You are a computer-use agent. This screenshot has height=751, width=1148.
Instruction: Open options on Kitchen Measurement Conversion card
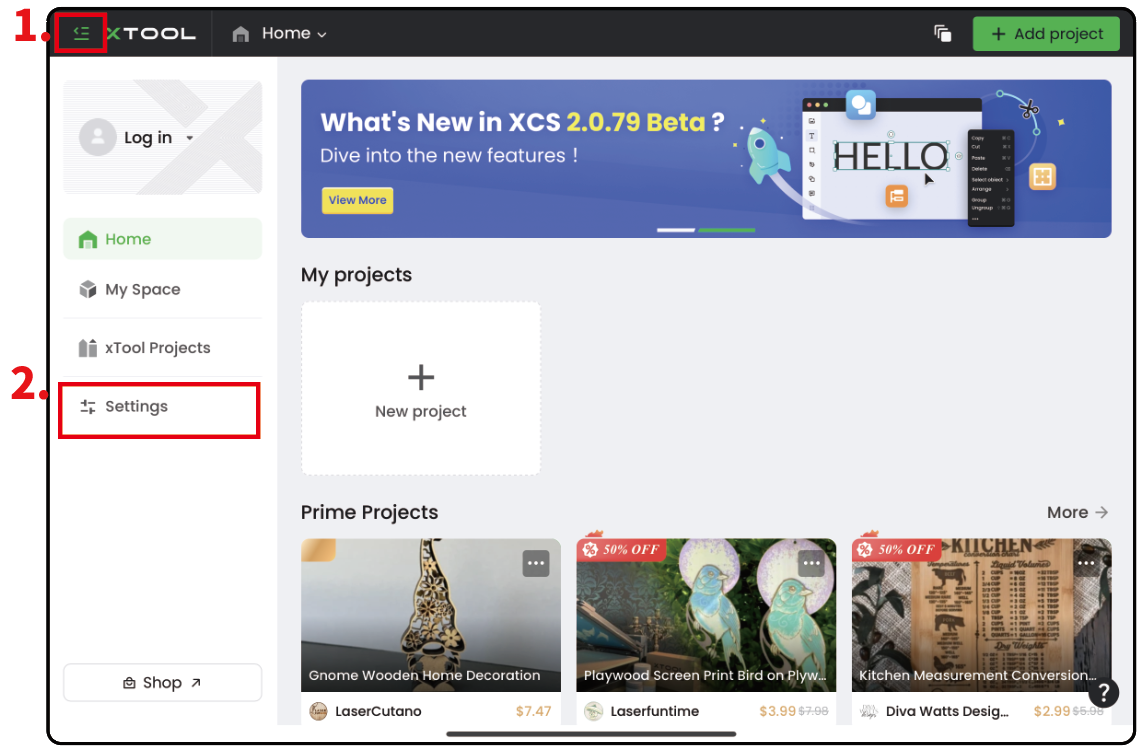tap(1086, 563)
